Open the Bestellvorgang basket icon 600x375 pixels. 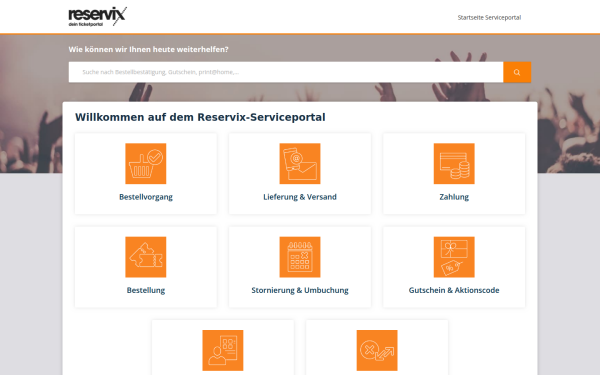(146, 163)
